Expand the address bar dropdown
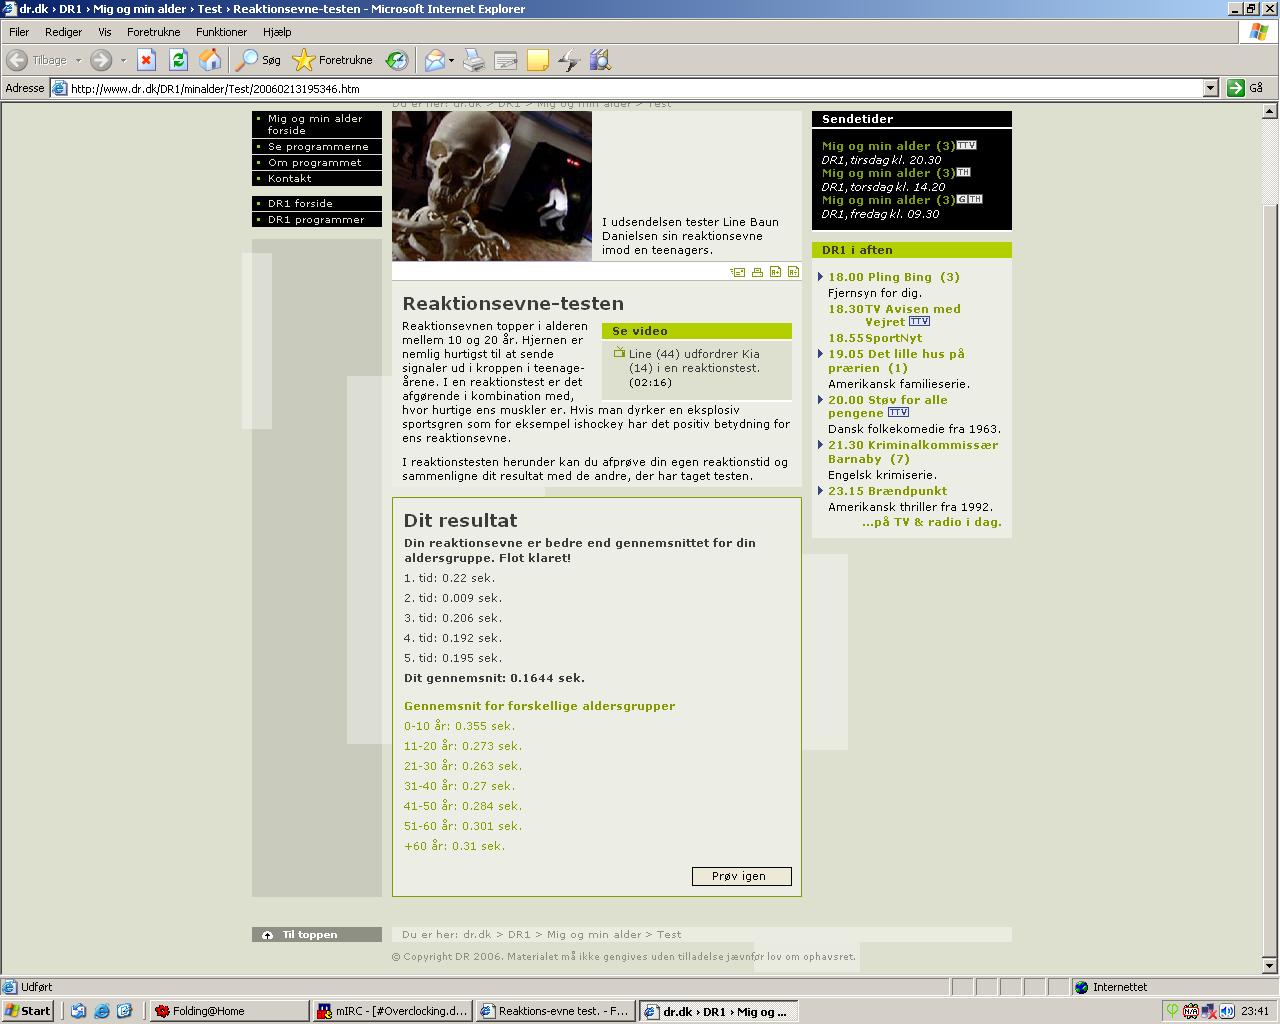Viewport: 1280px width, 1024px height. (1210, 88)
